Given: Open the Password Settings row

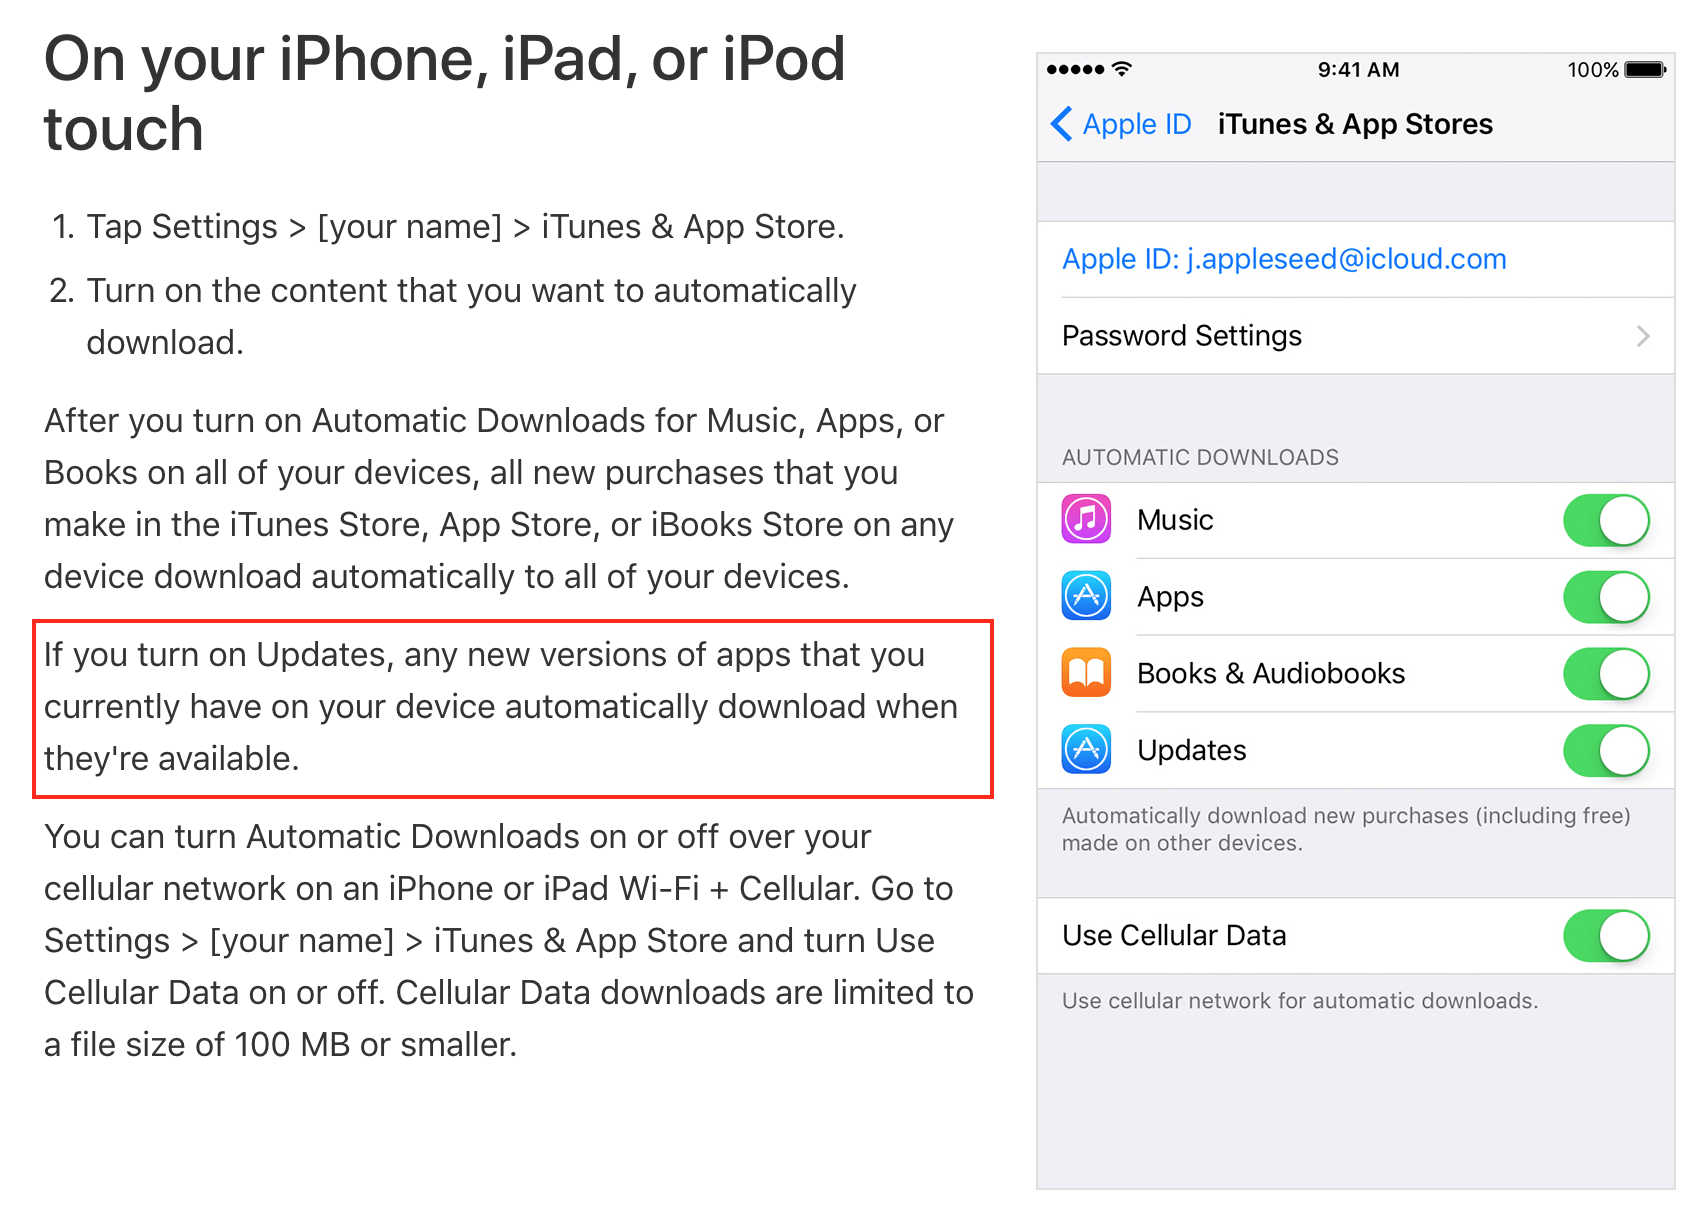Looking at the screenshot, I should [1356, 336].
